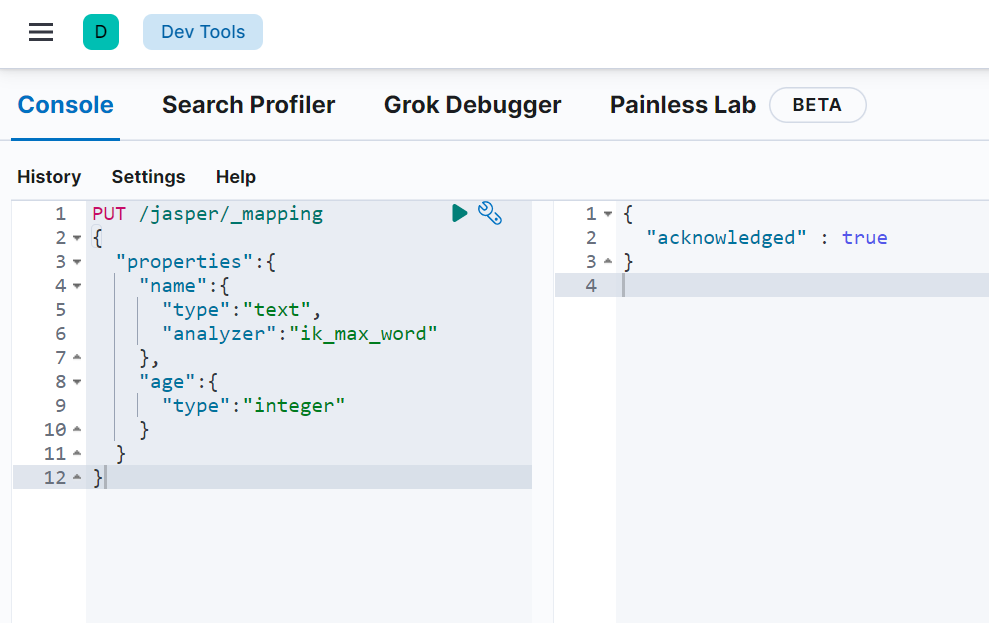The width and height of the screenshot is (989, 623).
Task: Click the green D space avatar
Action: tap(100, 32)
